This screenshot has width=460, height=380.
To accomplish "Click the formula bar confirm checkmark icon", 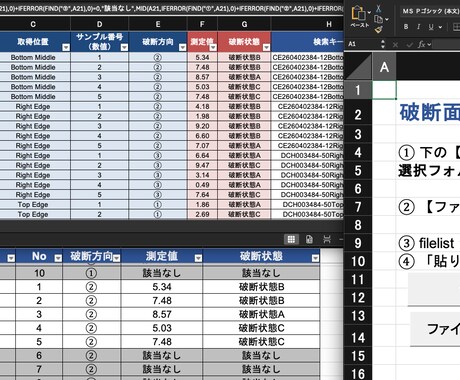I will [409, 44].
